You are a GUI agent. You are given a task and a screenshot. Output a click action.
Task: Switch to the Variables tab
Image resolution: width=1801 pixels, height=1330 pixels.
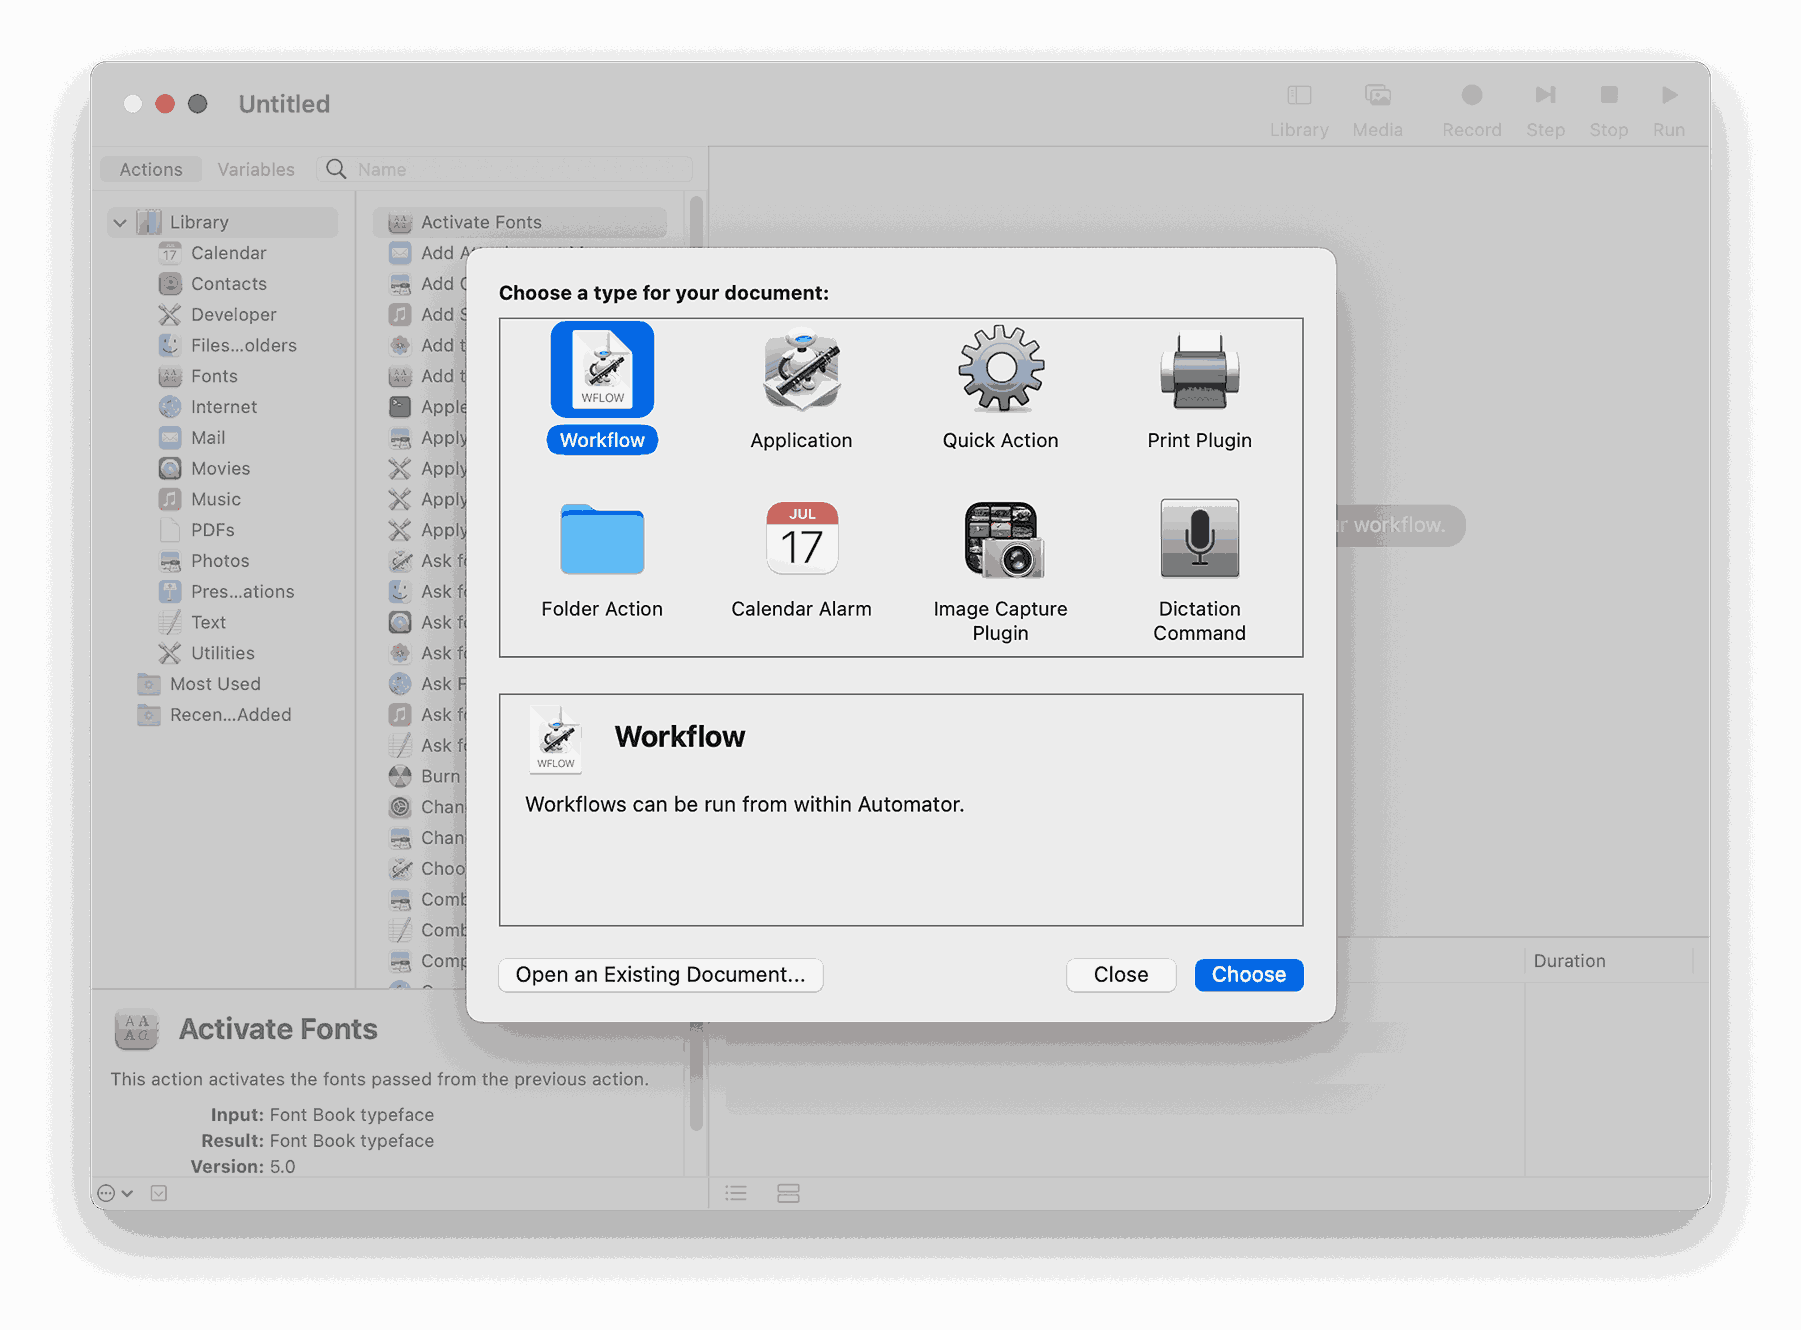[256, 168]
